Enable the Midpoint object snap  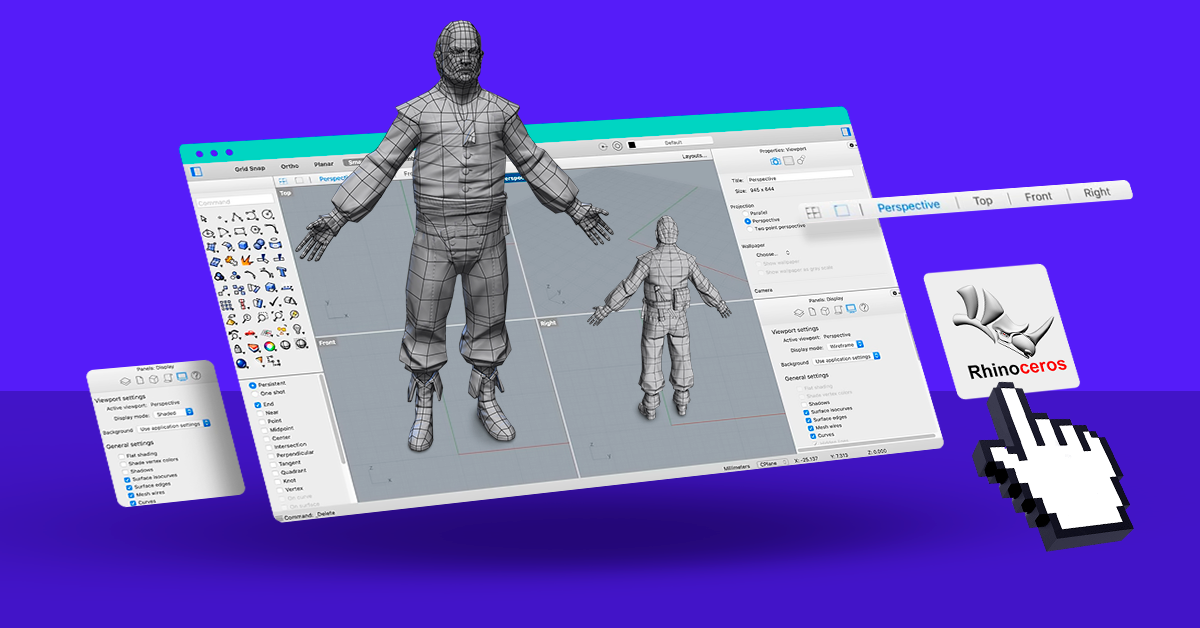click(x=264, y=430)
